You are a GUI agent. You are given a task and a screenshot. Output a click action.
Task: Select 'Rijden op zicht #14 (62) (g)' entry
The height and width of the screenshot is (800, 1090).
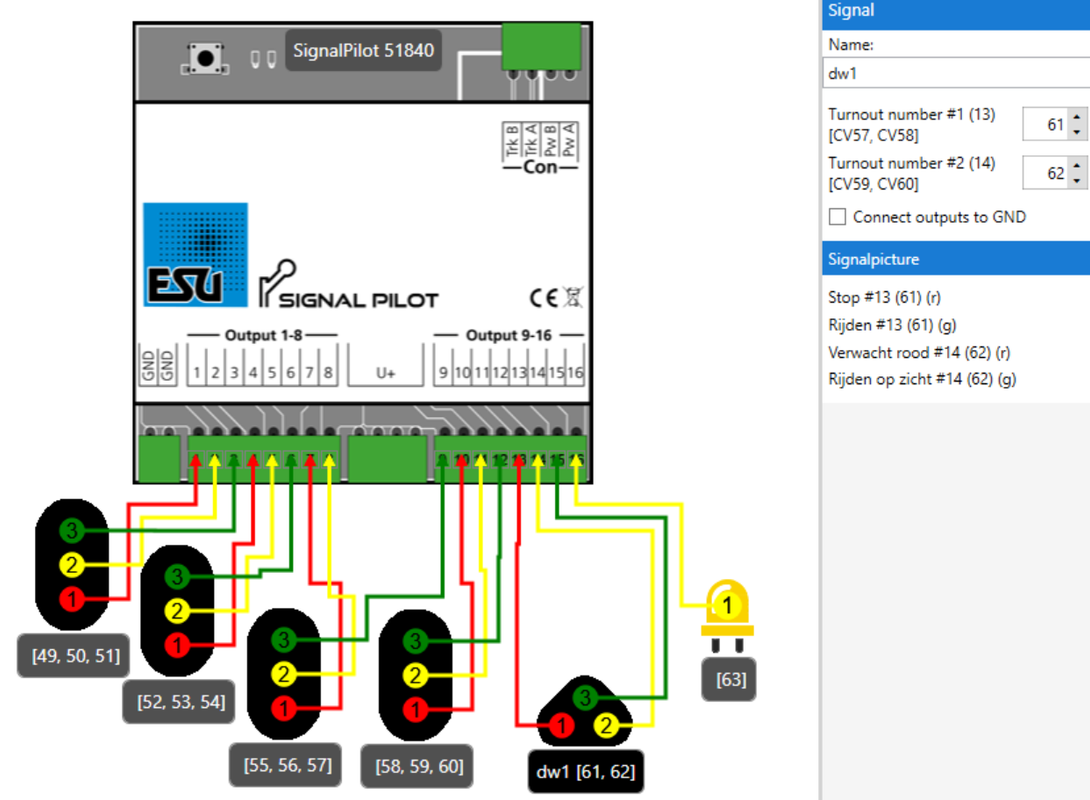point(922,379)
